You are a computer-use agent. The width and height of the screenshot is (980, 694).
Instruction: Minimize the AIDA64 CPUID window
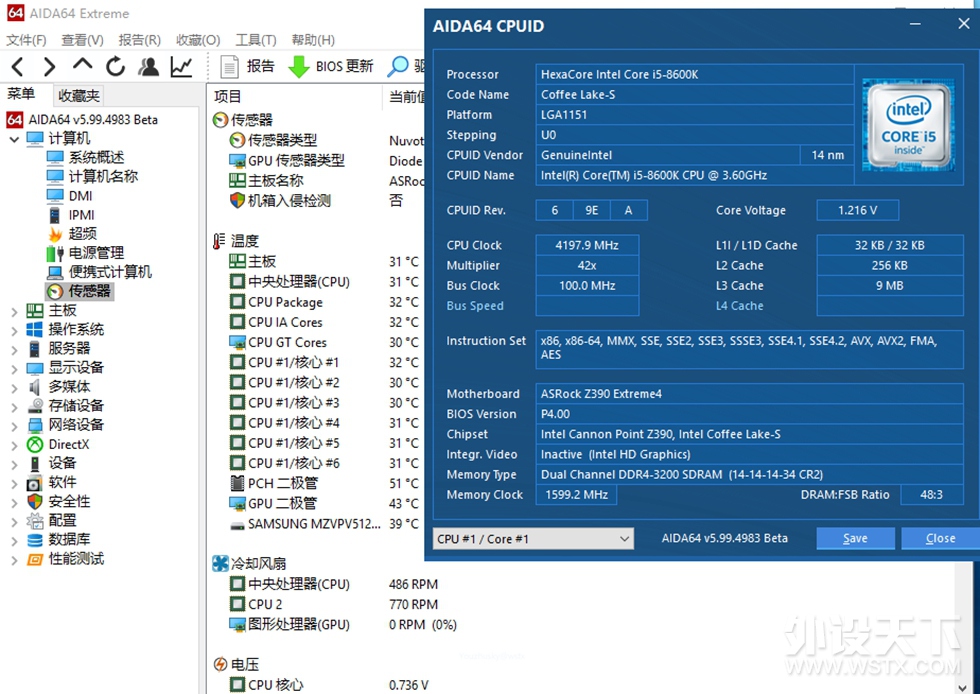[x=915, y=24]
